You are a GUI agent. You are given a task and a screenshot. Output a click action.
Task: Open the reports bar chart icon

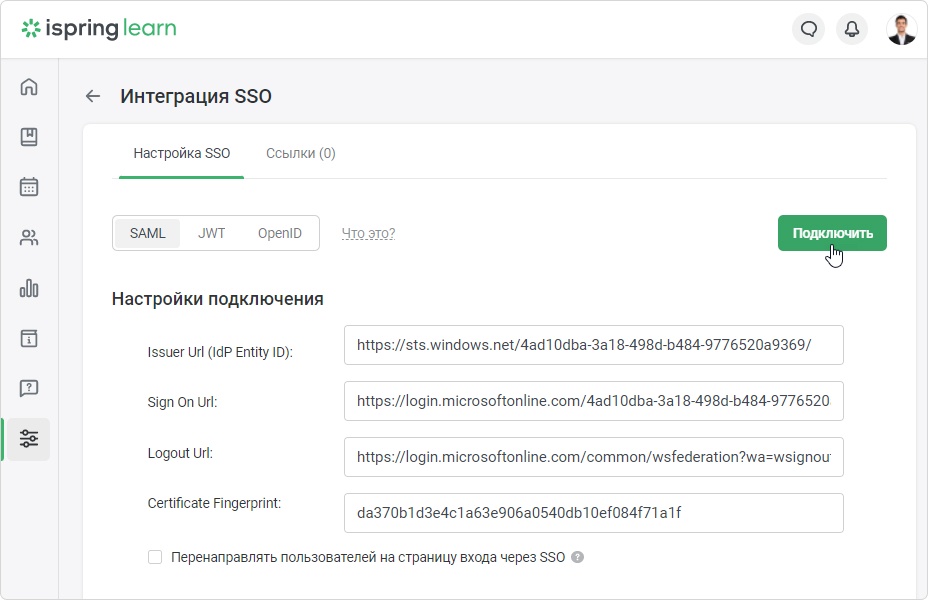point(28,288)
